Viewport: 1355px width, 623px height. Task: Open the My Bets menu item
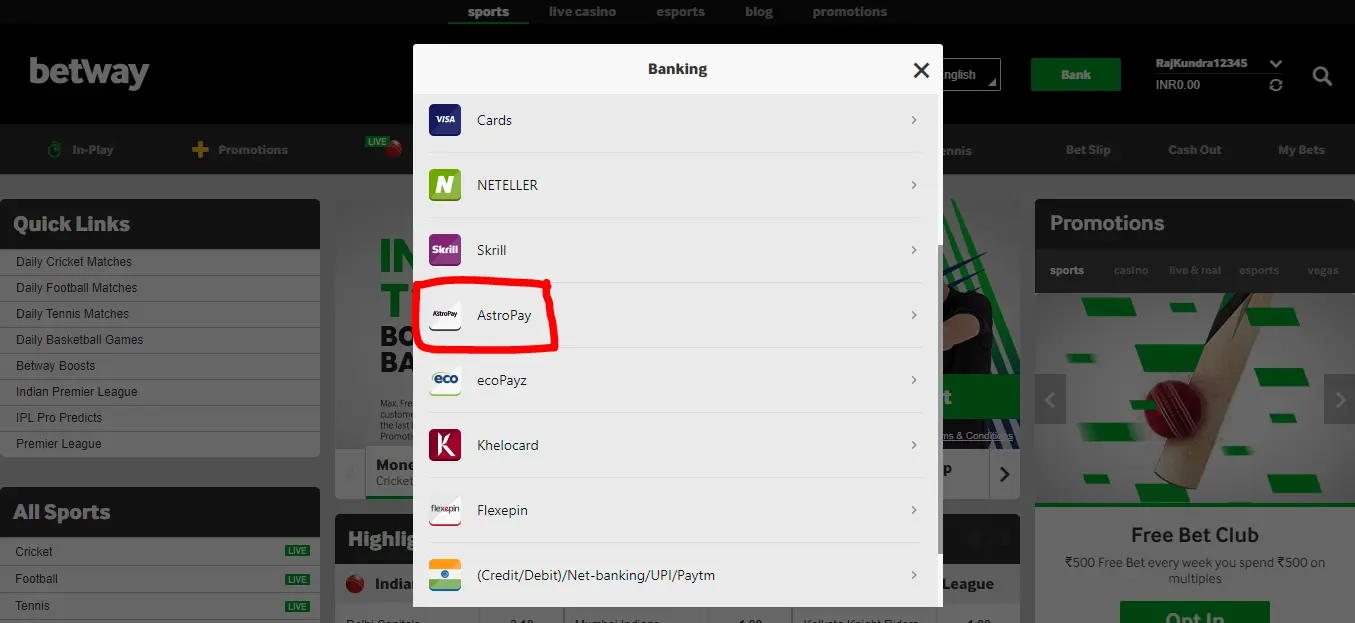[1301, 150]
